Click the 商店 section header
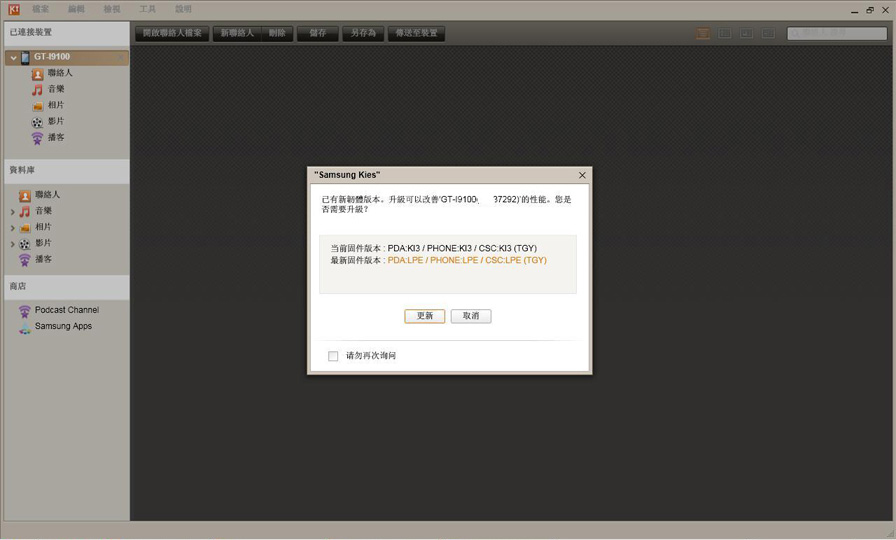896x540 pixels. pos(66,286)
